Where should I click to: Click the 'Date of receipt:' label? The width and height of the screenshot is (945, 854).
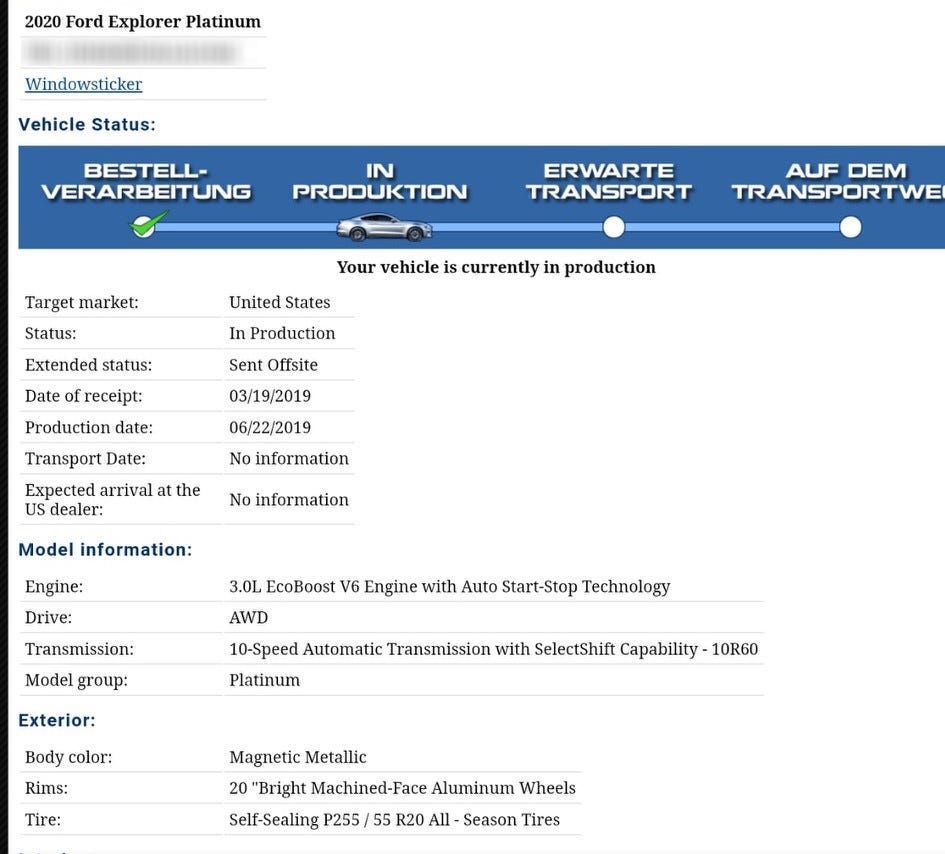coord(84,396)
